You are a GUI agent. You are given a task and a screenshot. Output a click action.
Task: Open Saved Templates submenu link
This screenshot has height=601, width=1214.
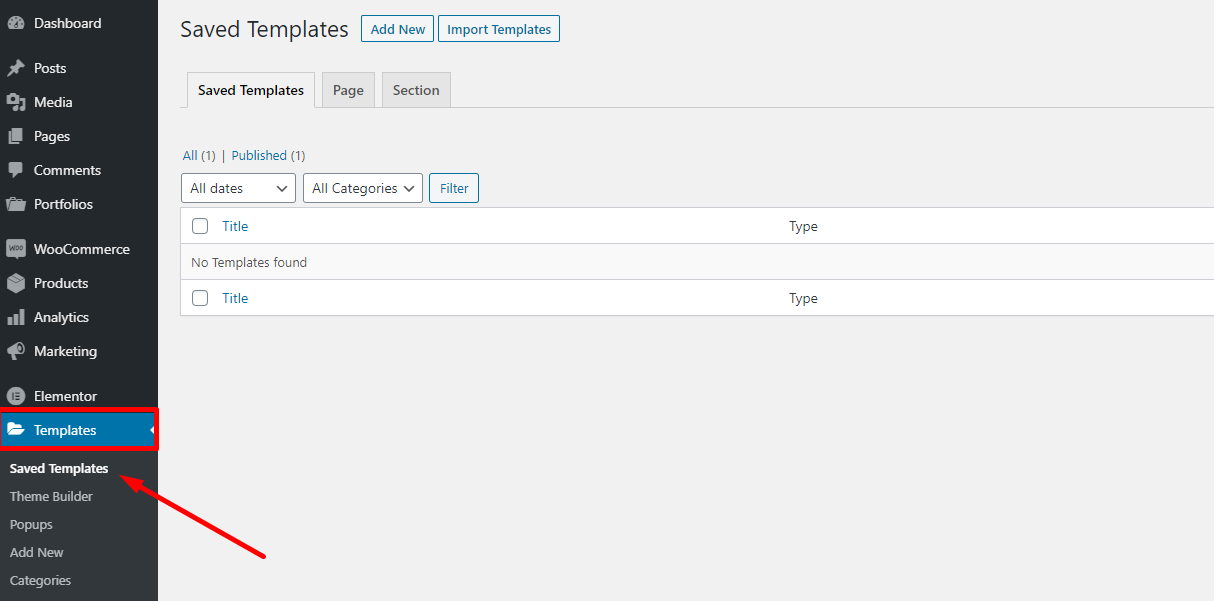pyautogui.click(x=59, y=468)
